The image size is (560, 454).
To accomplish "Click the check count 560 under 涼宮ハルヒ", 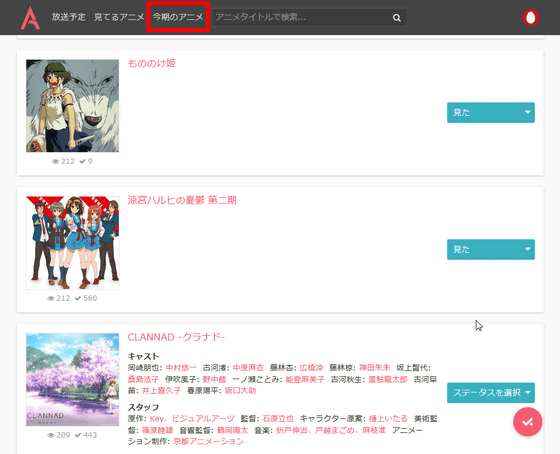I will [86, 298].
